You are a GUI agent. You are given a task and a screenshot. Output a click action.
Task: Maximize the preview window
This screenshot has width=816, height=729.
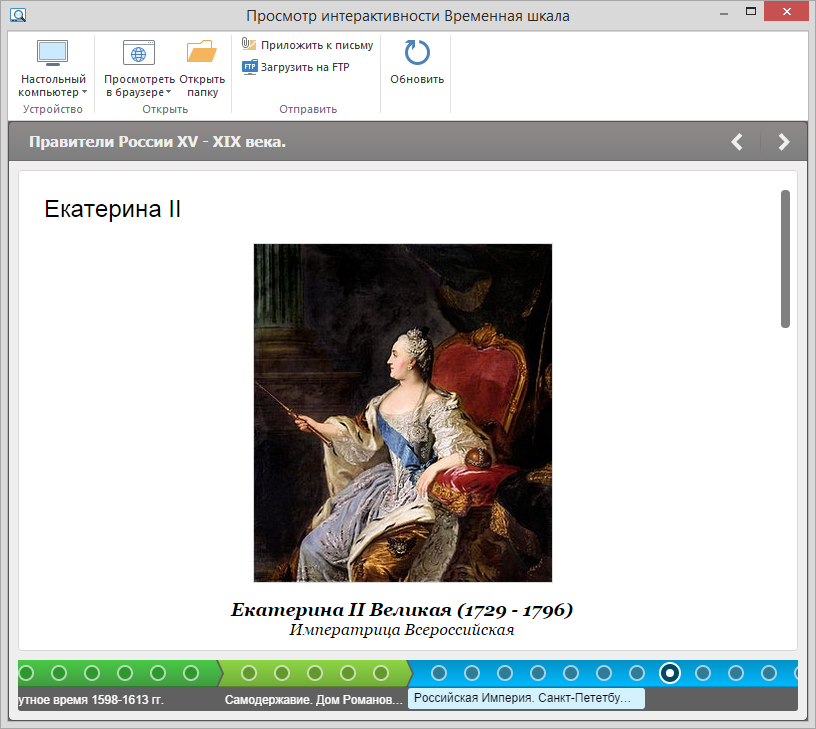point(750,11)
